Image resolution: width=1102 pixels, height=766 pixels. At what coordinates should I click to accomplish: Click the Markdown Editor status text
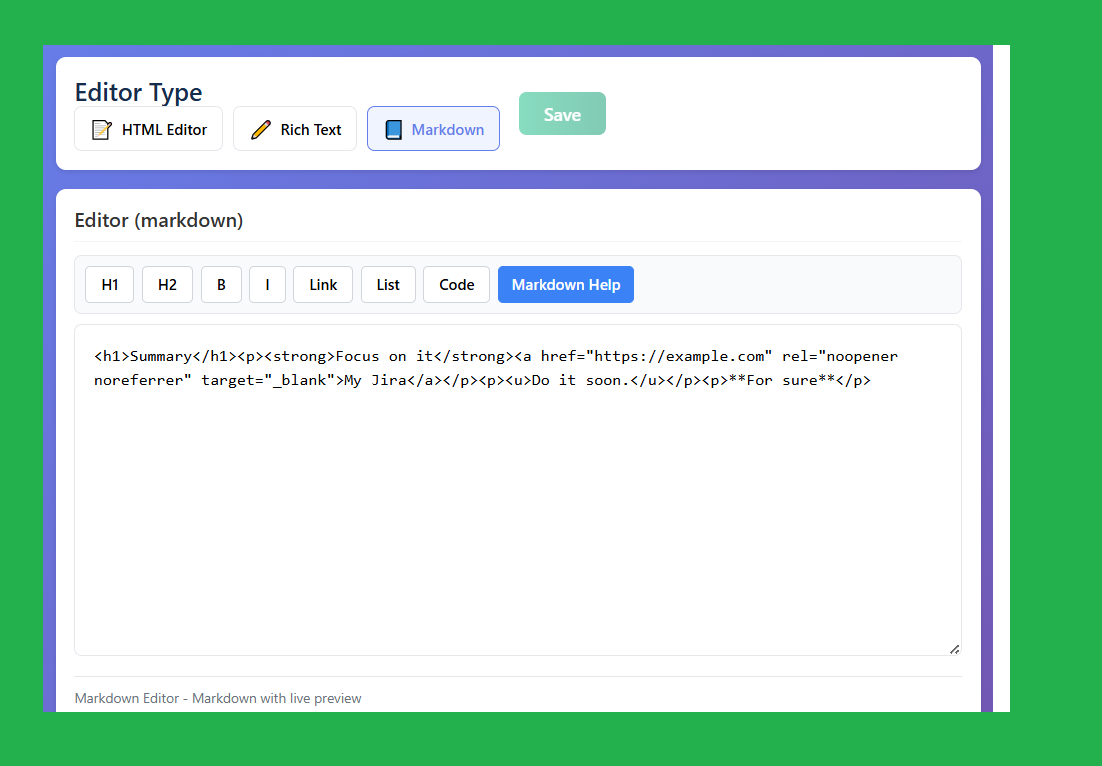[x=218, y=698]
